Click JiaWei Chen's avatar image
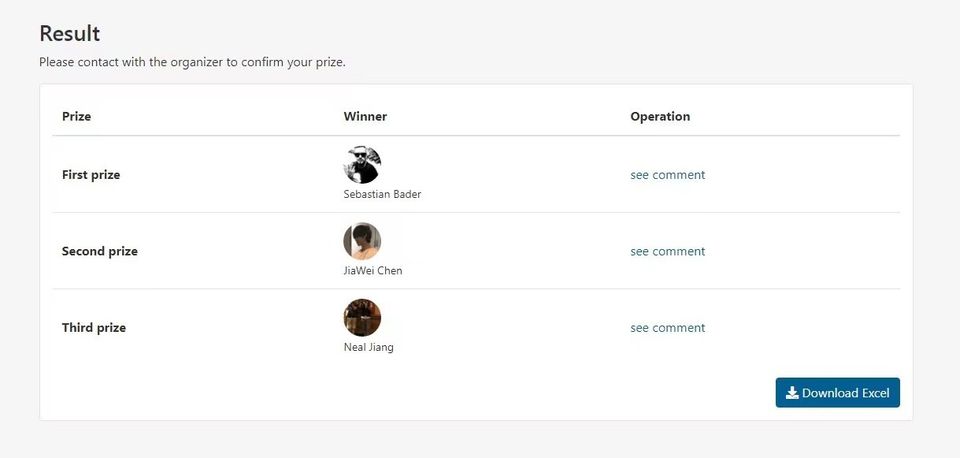The image size is (960, 458). [x=362, y=241]
